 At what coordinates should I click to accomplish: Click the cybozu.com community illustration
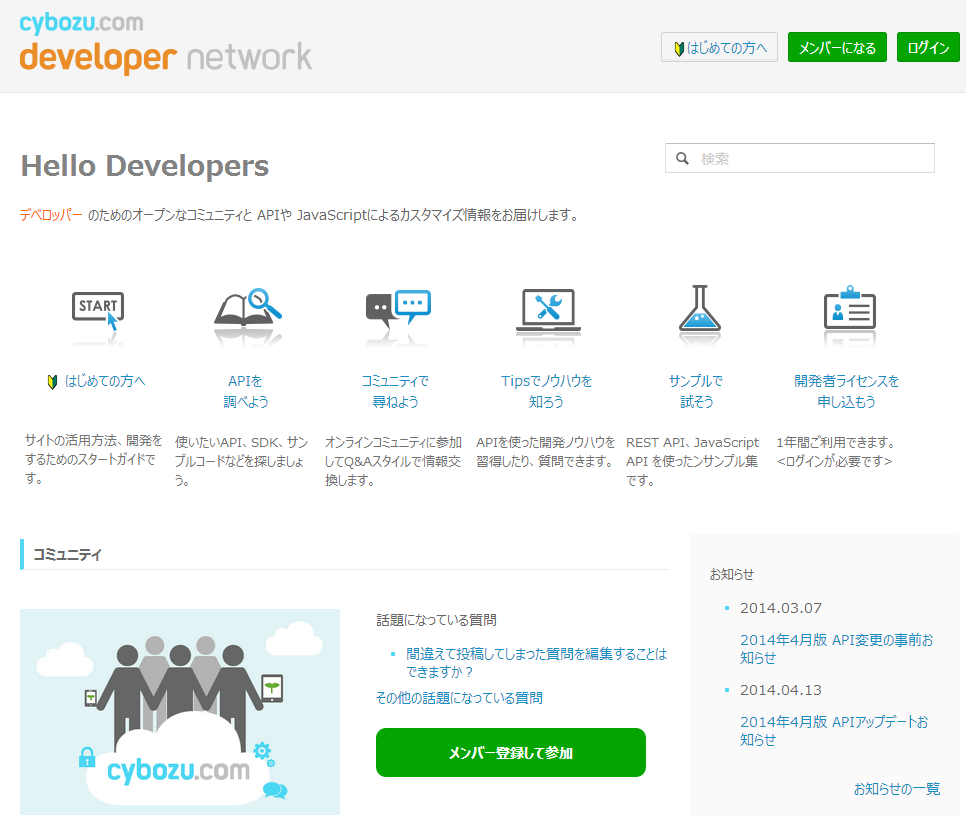click(180, 712)
